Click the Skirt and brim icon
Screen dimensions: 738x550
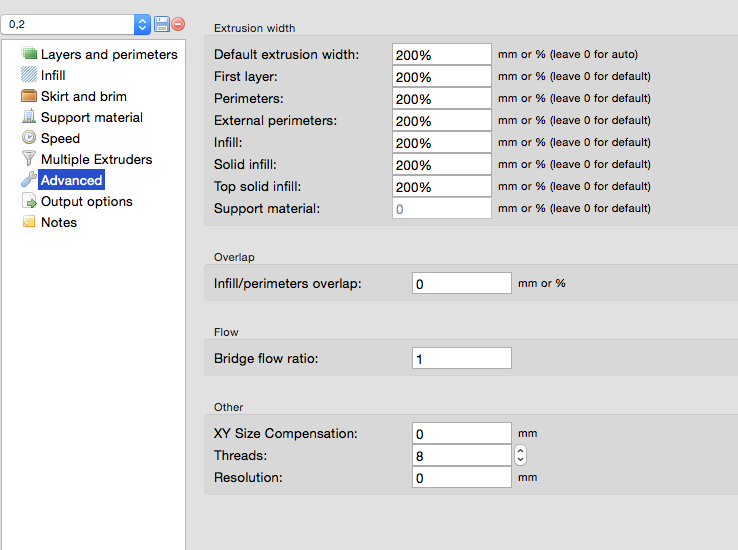click(29, 96)
